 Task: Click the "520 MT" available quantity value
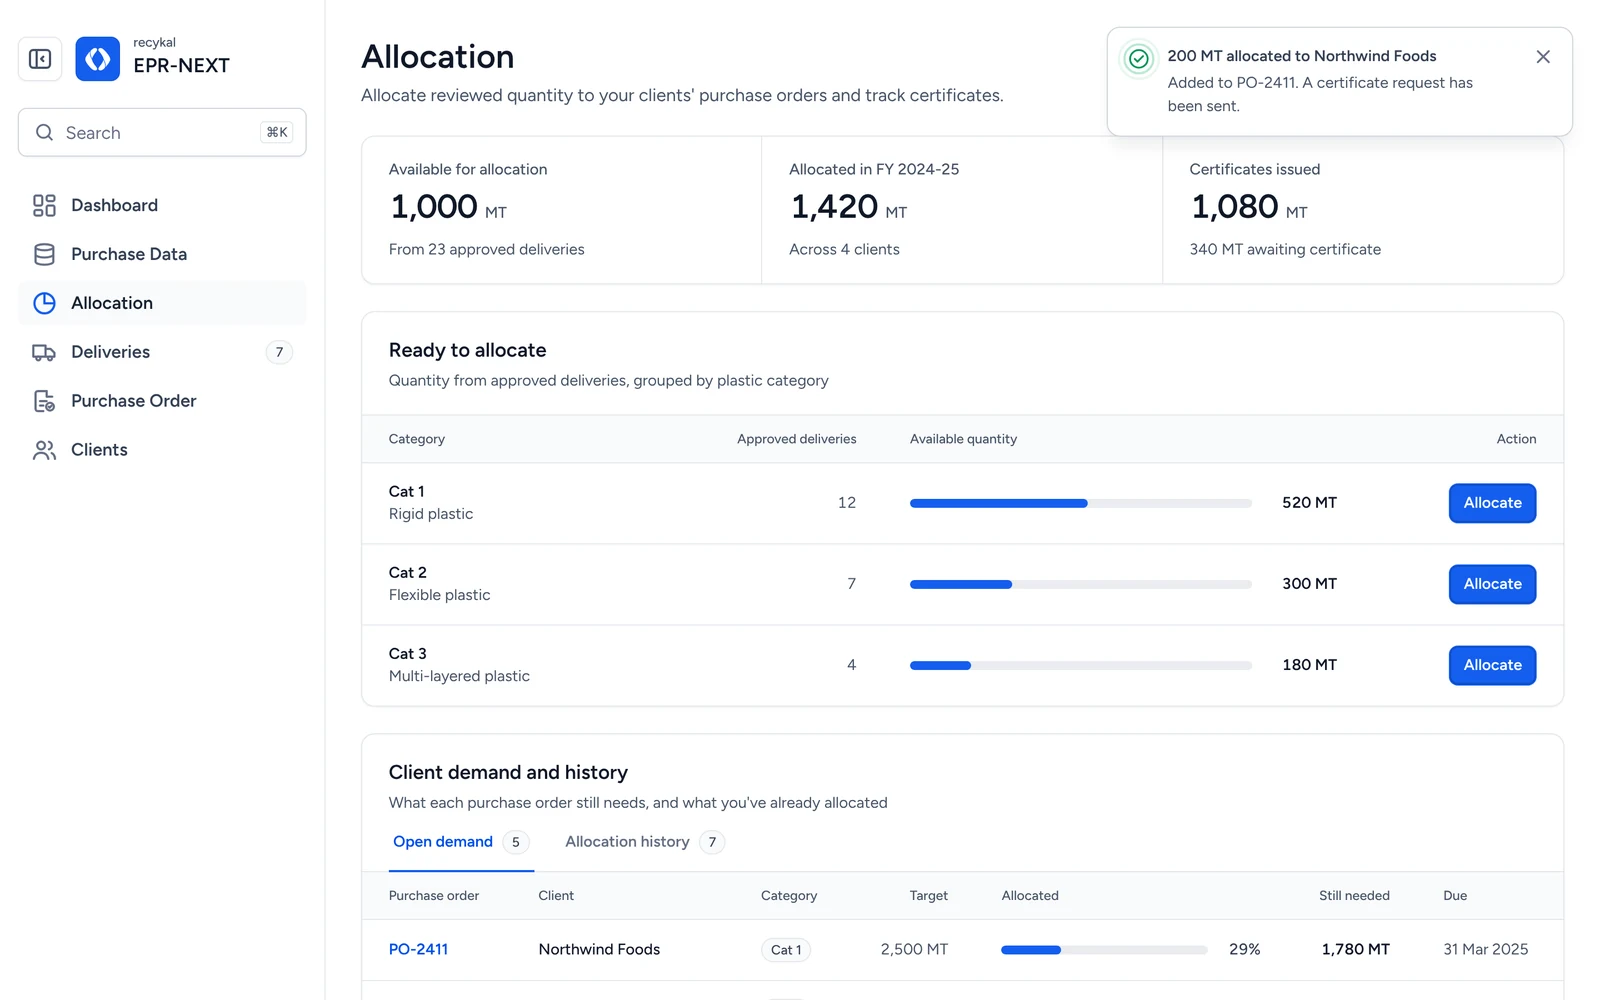(1309, 502)
